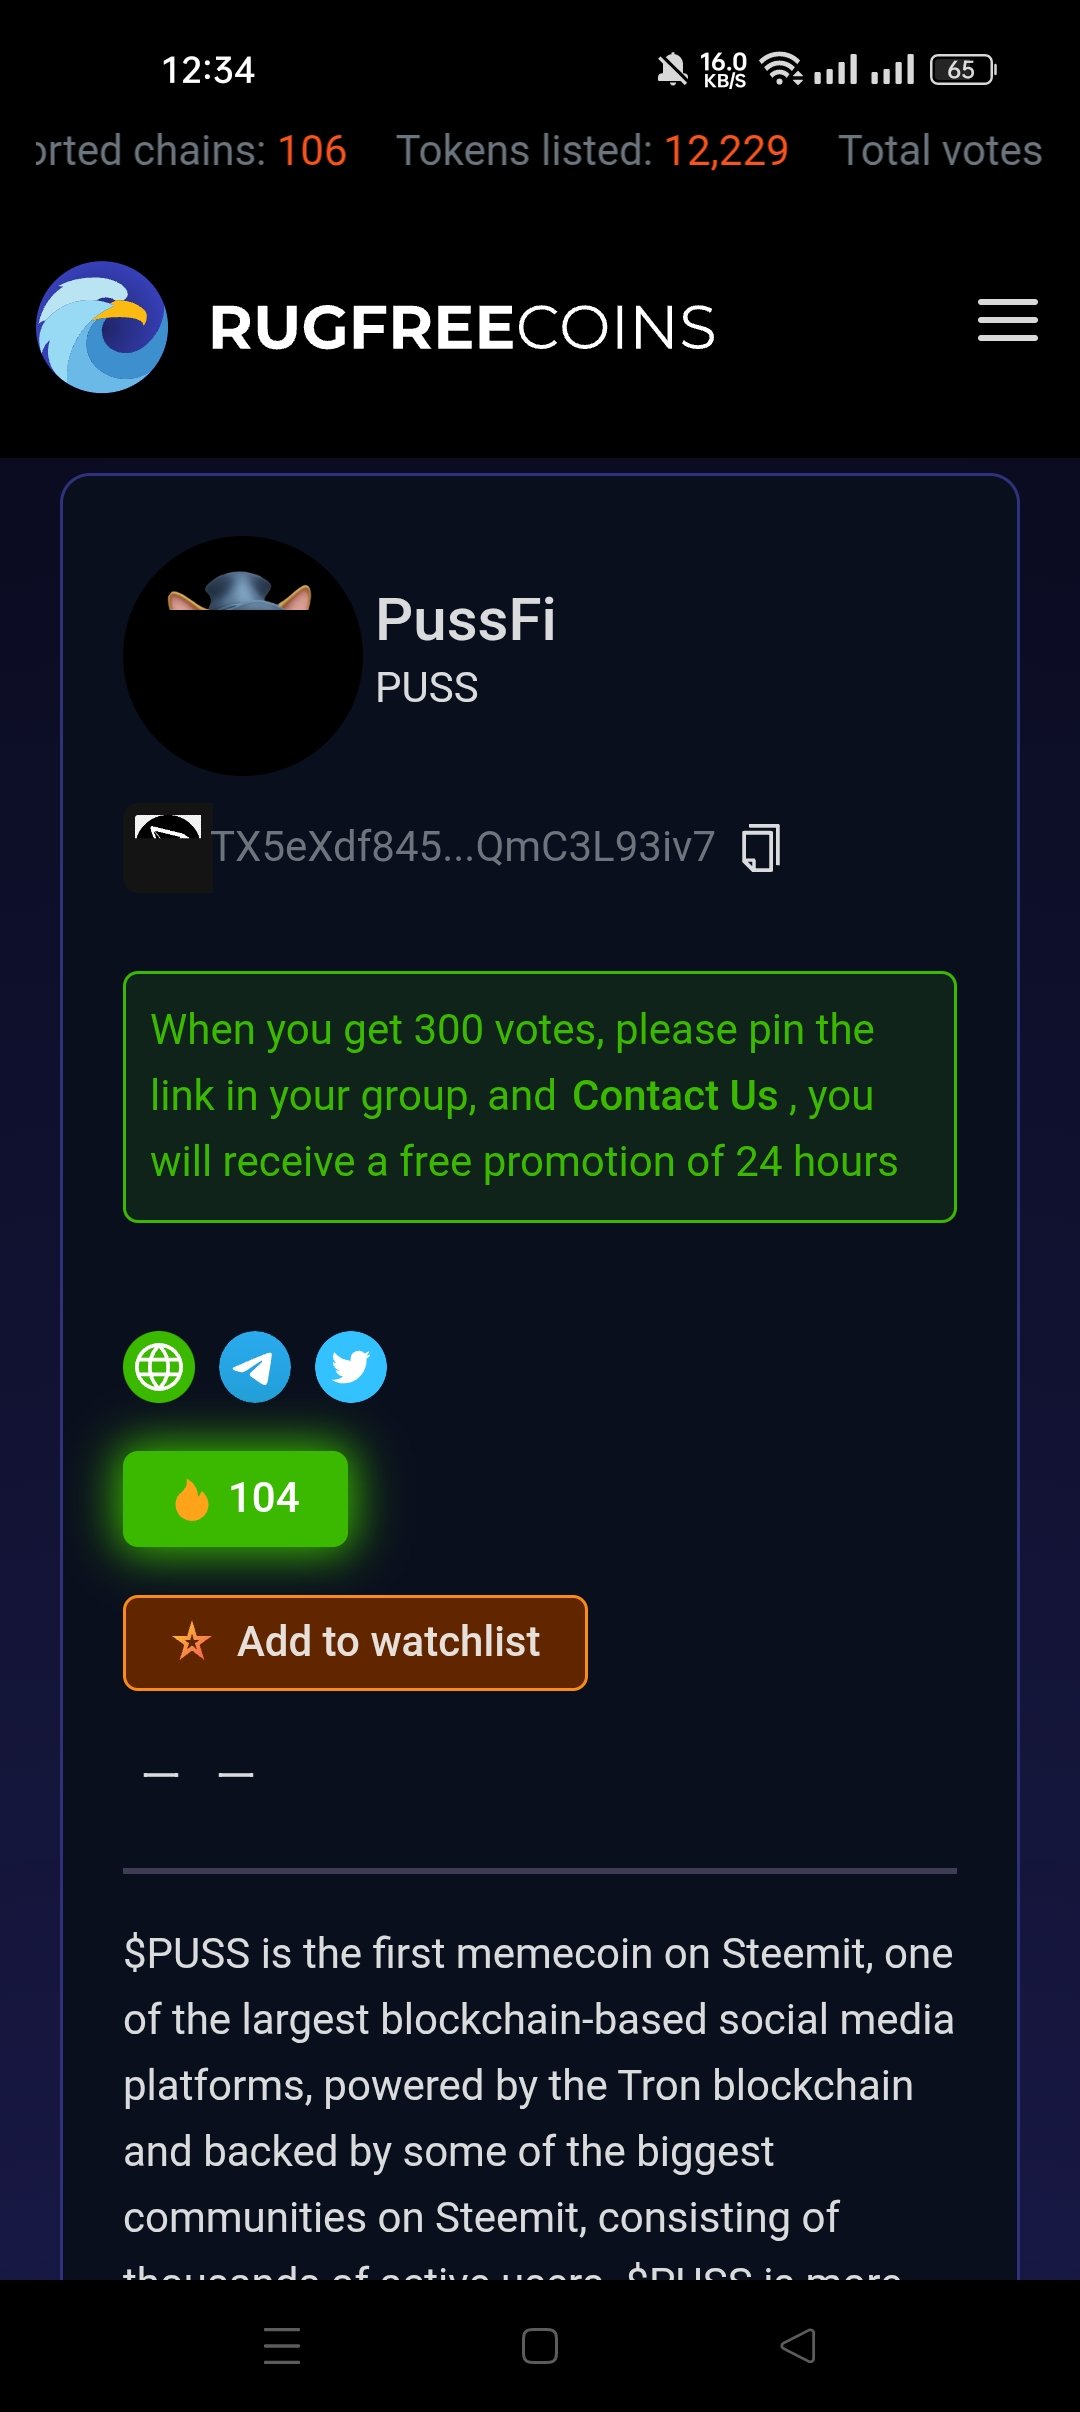Tap the Android home navigation button
This screenshot has width=1080, height=2412.
[540, 2345]
